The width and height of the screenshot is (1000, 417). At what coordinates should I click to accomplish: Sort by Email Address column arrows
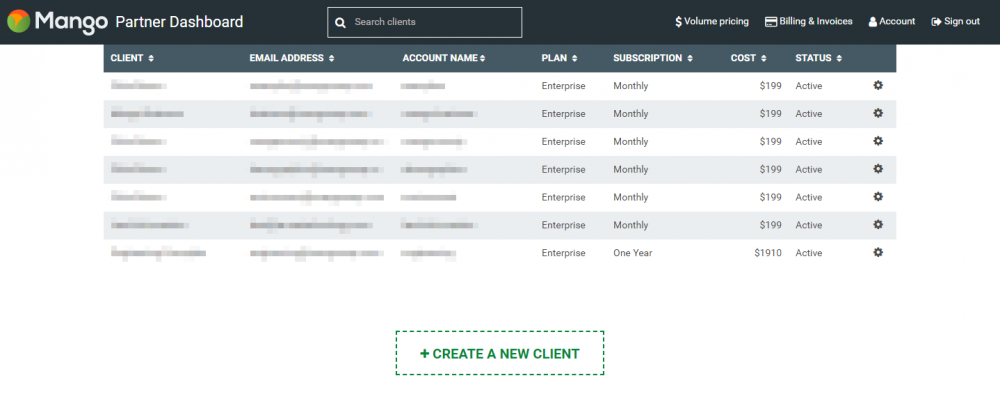pyautogui.click(x=332, y=59)
